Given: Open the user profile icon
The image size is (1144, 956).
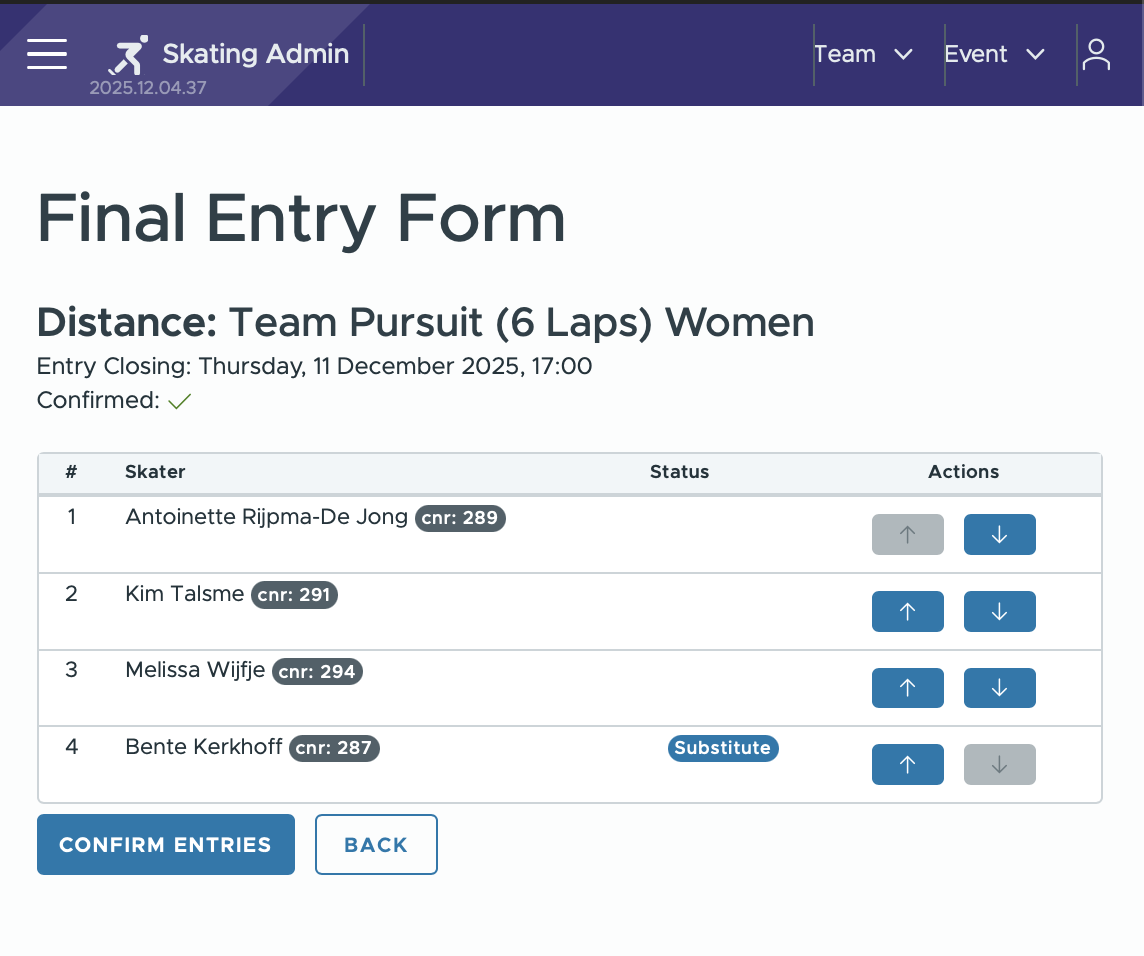Looking at the screenshot, I should [1096, 55].
